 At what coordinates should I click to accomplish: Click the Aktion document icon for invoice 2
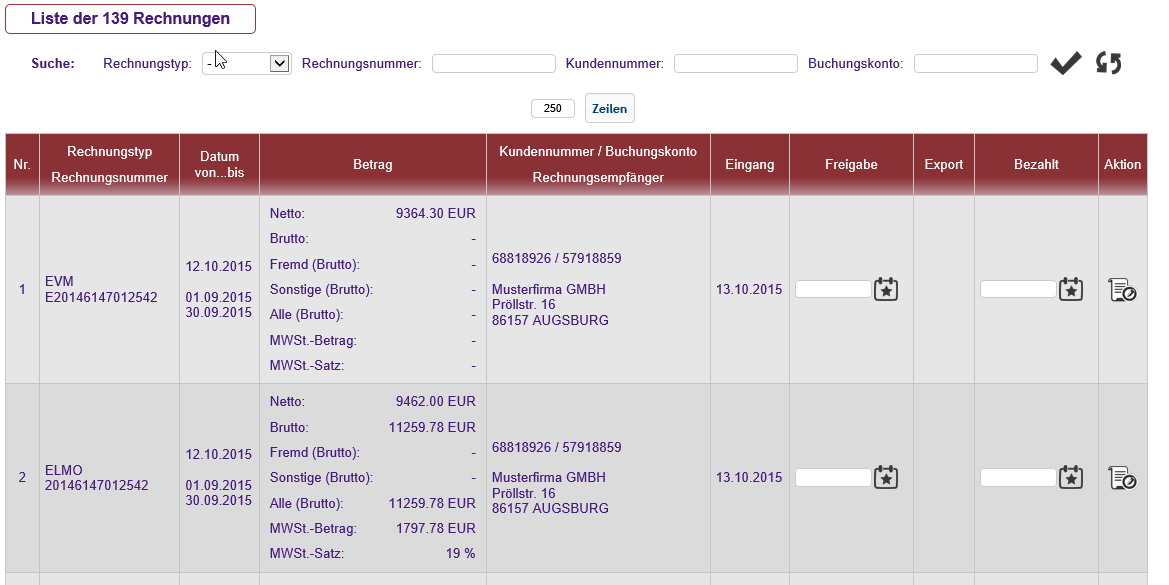1122,479
